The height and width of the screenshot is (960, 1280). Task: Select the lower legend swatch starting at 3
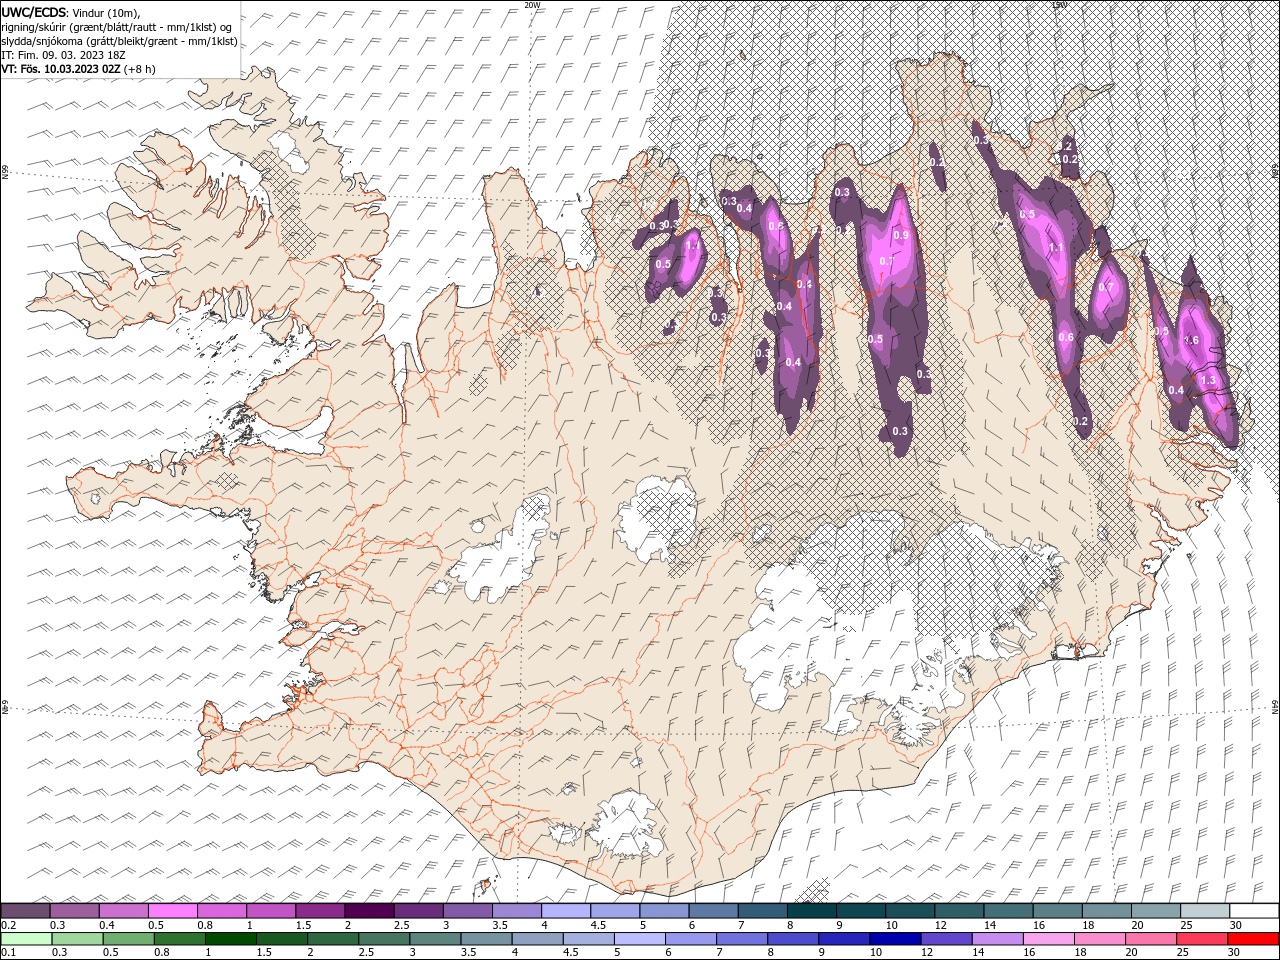tap(435, 939)
